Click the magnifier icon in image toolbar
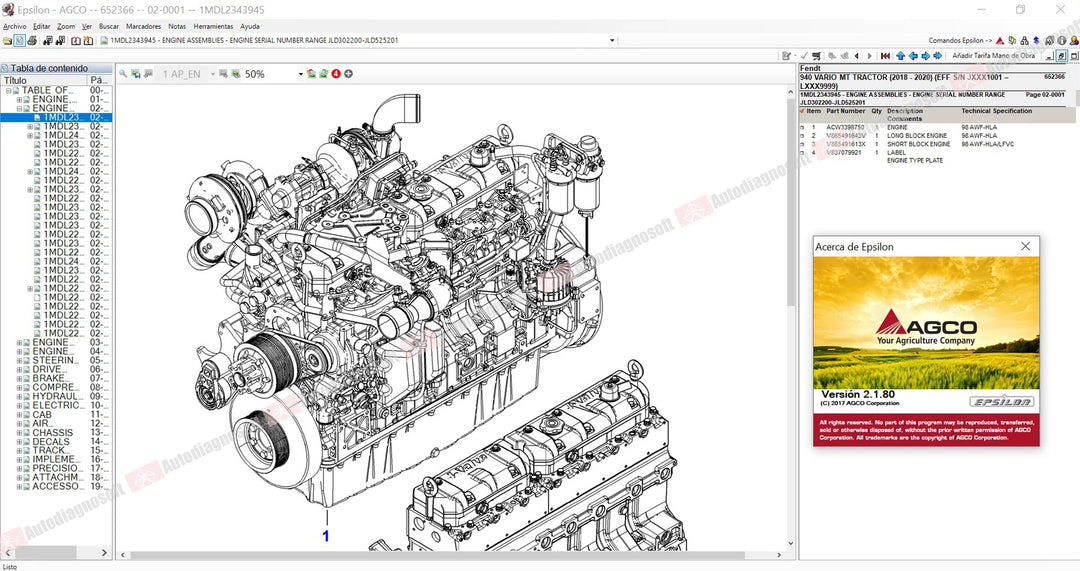This screenshot has width=1080, height=571. tap(123, 74)
